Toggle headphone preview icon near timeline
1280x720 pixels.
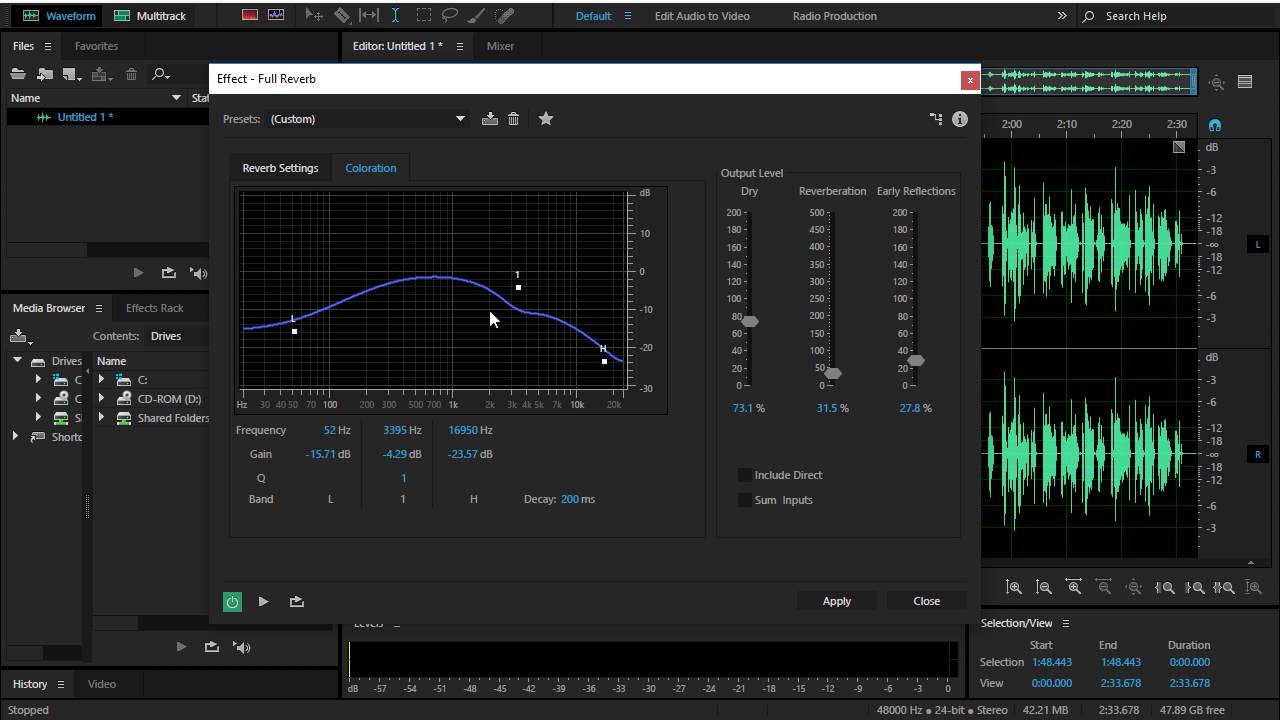click(x=1215, y=125)
